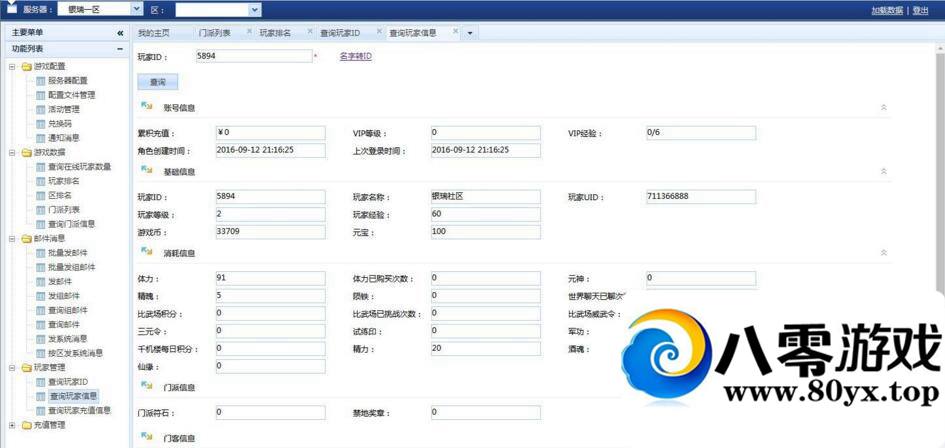Click 登出 to log out
The height and width of the screenshot is (448, 945).
click(920, 10)
